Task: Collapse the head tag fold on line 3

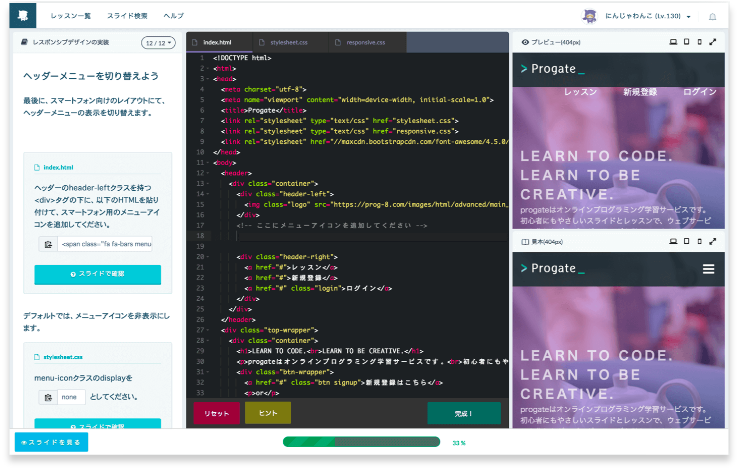Action: (208, 79)
